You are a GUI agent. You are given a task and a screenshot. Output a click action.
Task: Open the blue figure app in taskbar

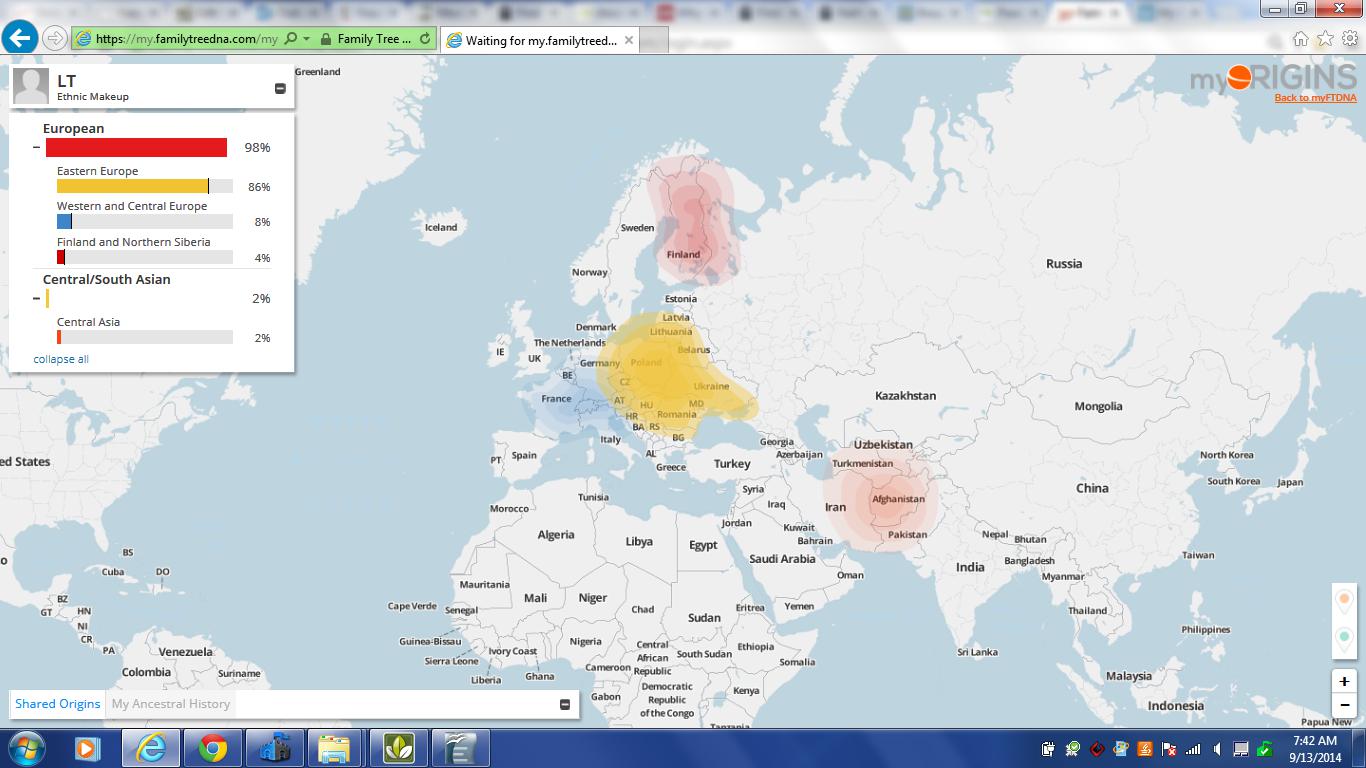click(274, 748)
